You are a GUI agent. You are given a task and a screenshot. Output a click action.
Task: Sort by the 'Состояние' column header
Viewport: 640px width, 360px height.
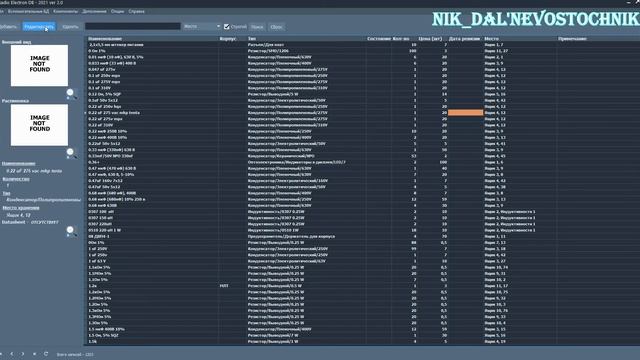(379, 39)
